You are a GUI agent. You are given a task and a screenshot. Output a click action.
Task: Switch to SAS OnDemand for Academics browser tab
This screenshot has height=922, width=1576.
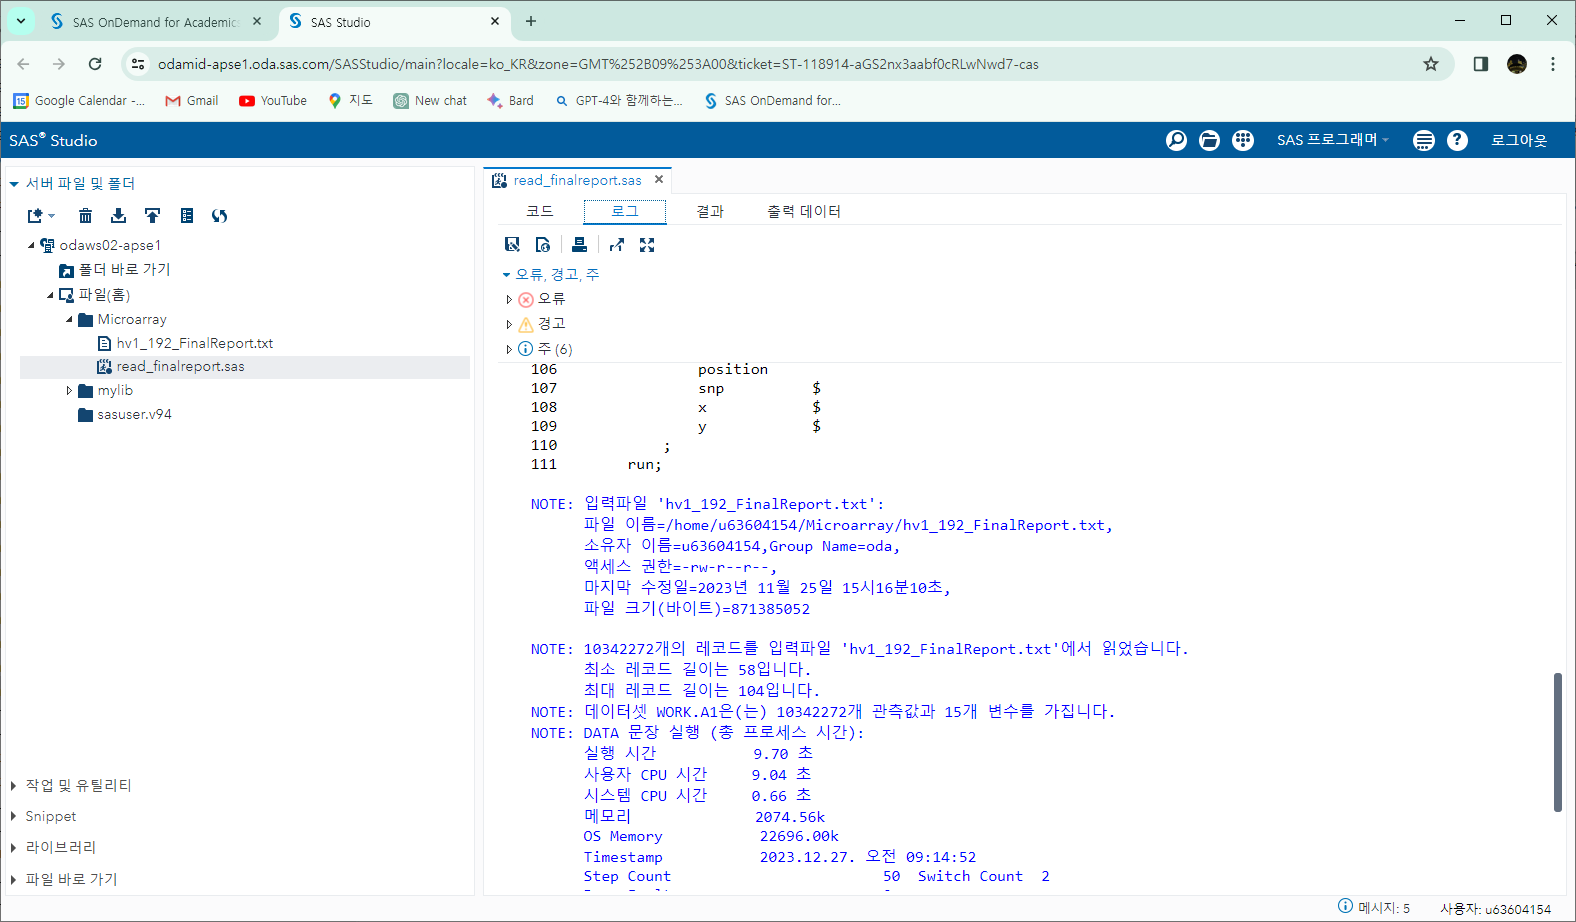coord(155,22)
